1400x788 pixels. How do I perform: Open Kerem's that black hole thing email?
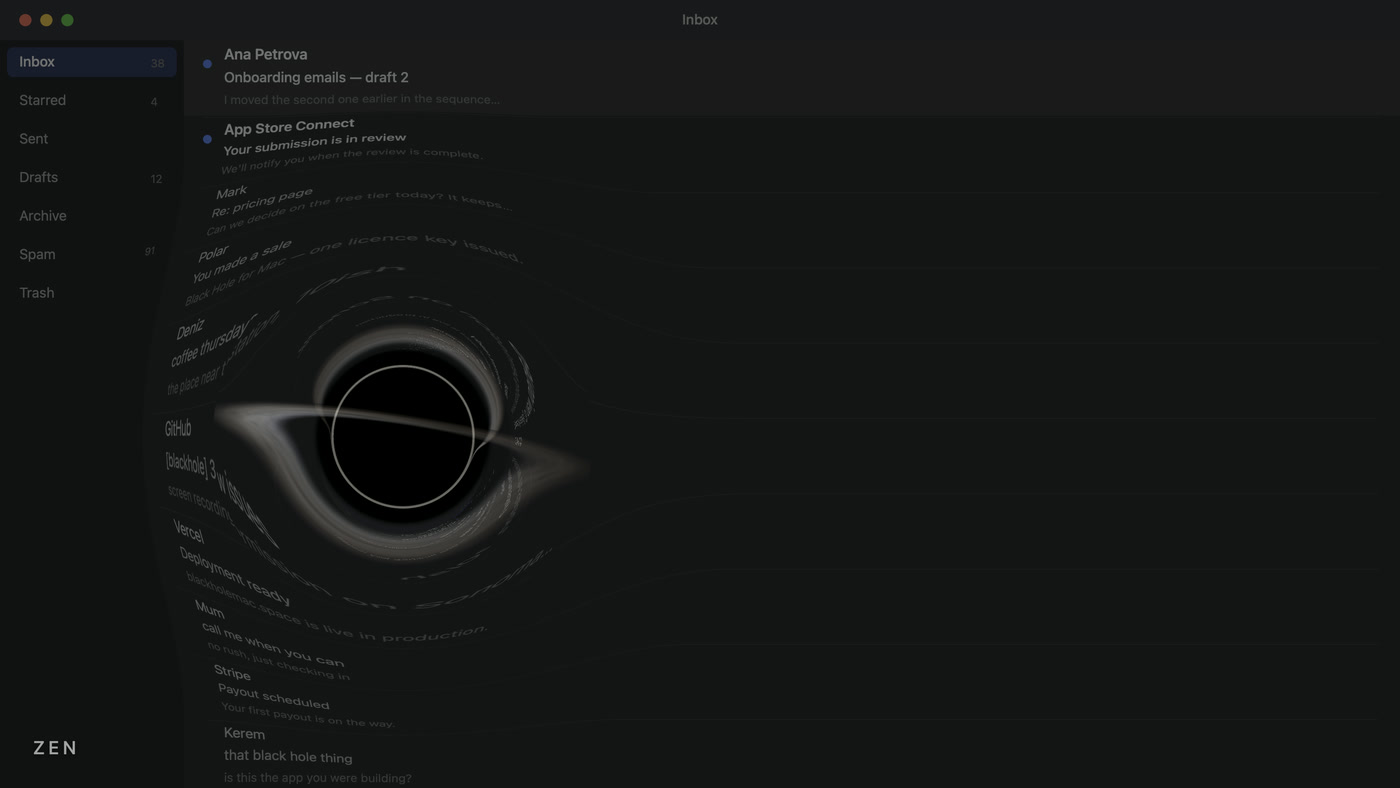[x=318, y=756]
